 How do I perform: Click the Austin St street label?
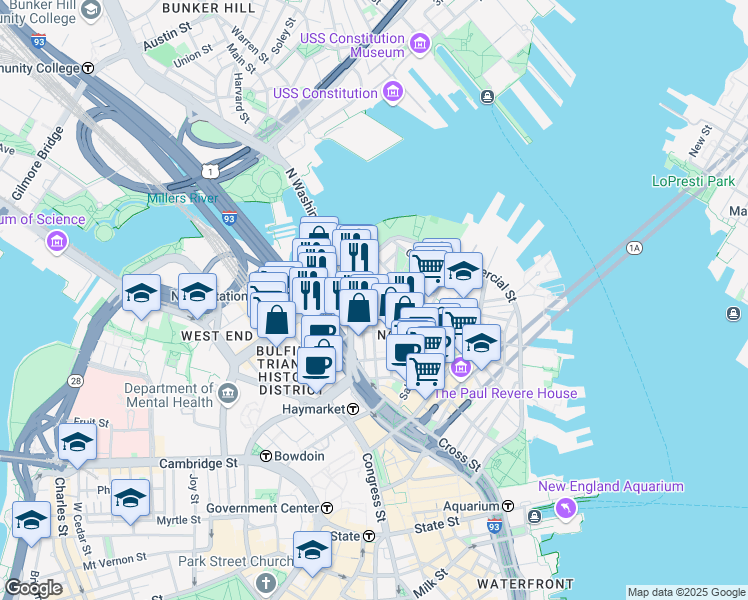coord(167,36)
